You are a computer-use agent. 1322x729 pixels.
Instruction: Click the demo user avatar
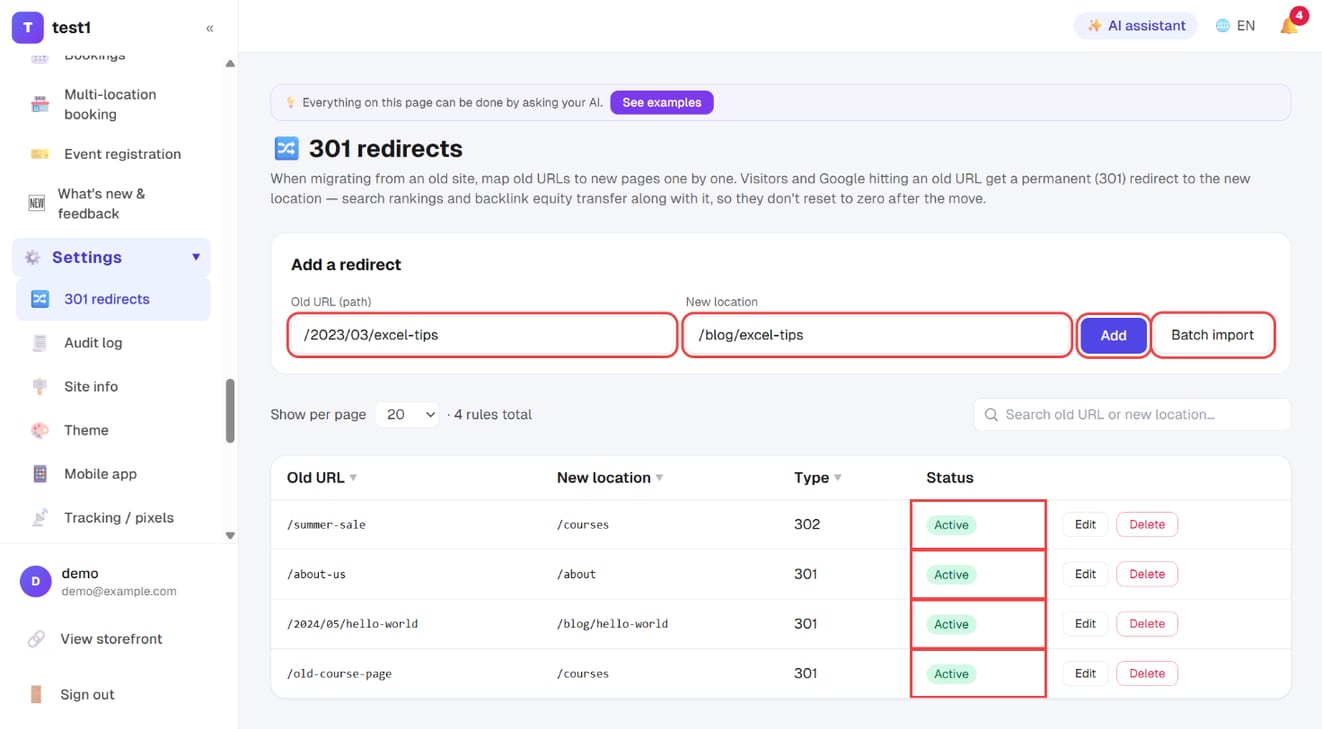pyautogui.click(x=36, y=581)
